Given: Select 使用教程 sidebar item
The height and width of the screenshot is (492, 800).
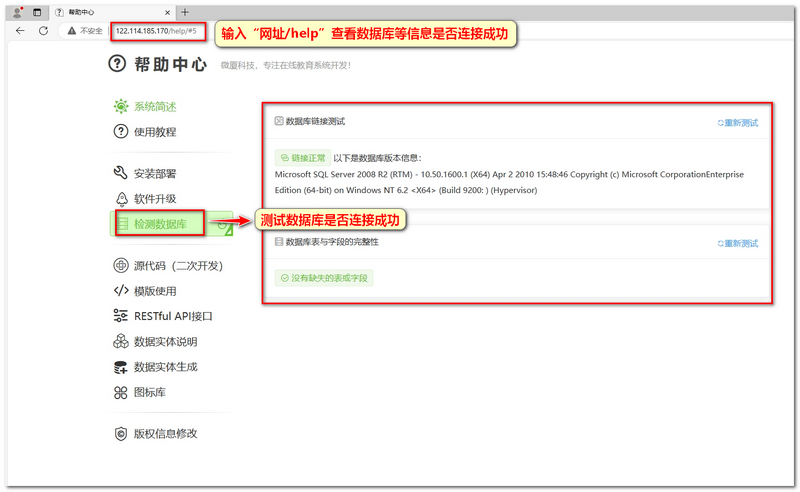Looking at the screenshot, I should tap(154, 132).
